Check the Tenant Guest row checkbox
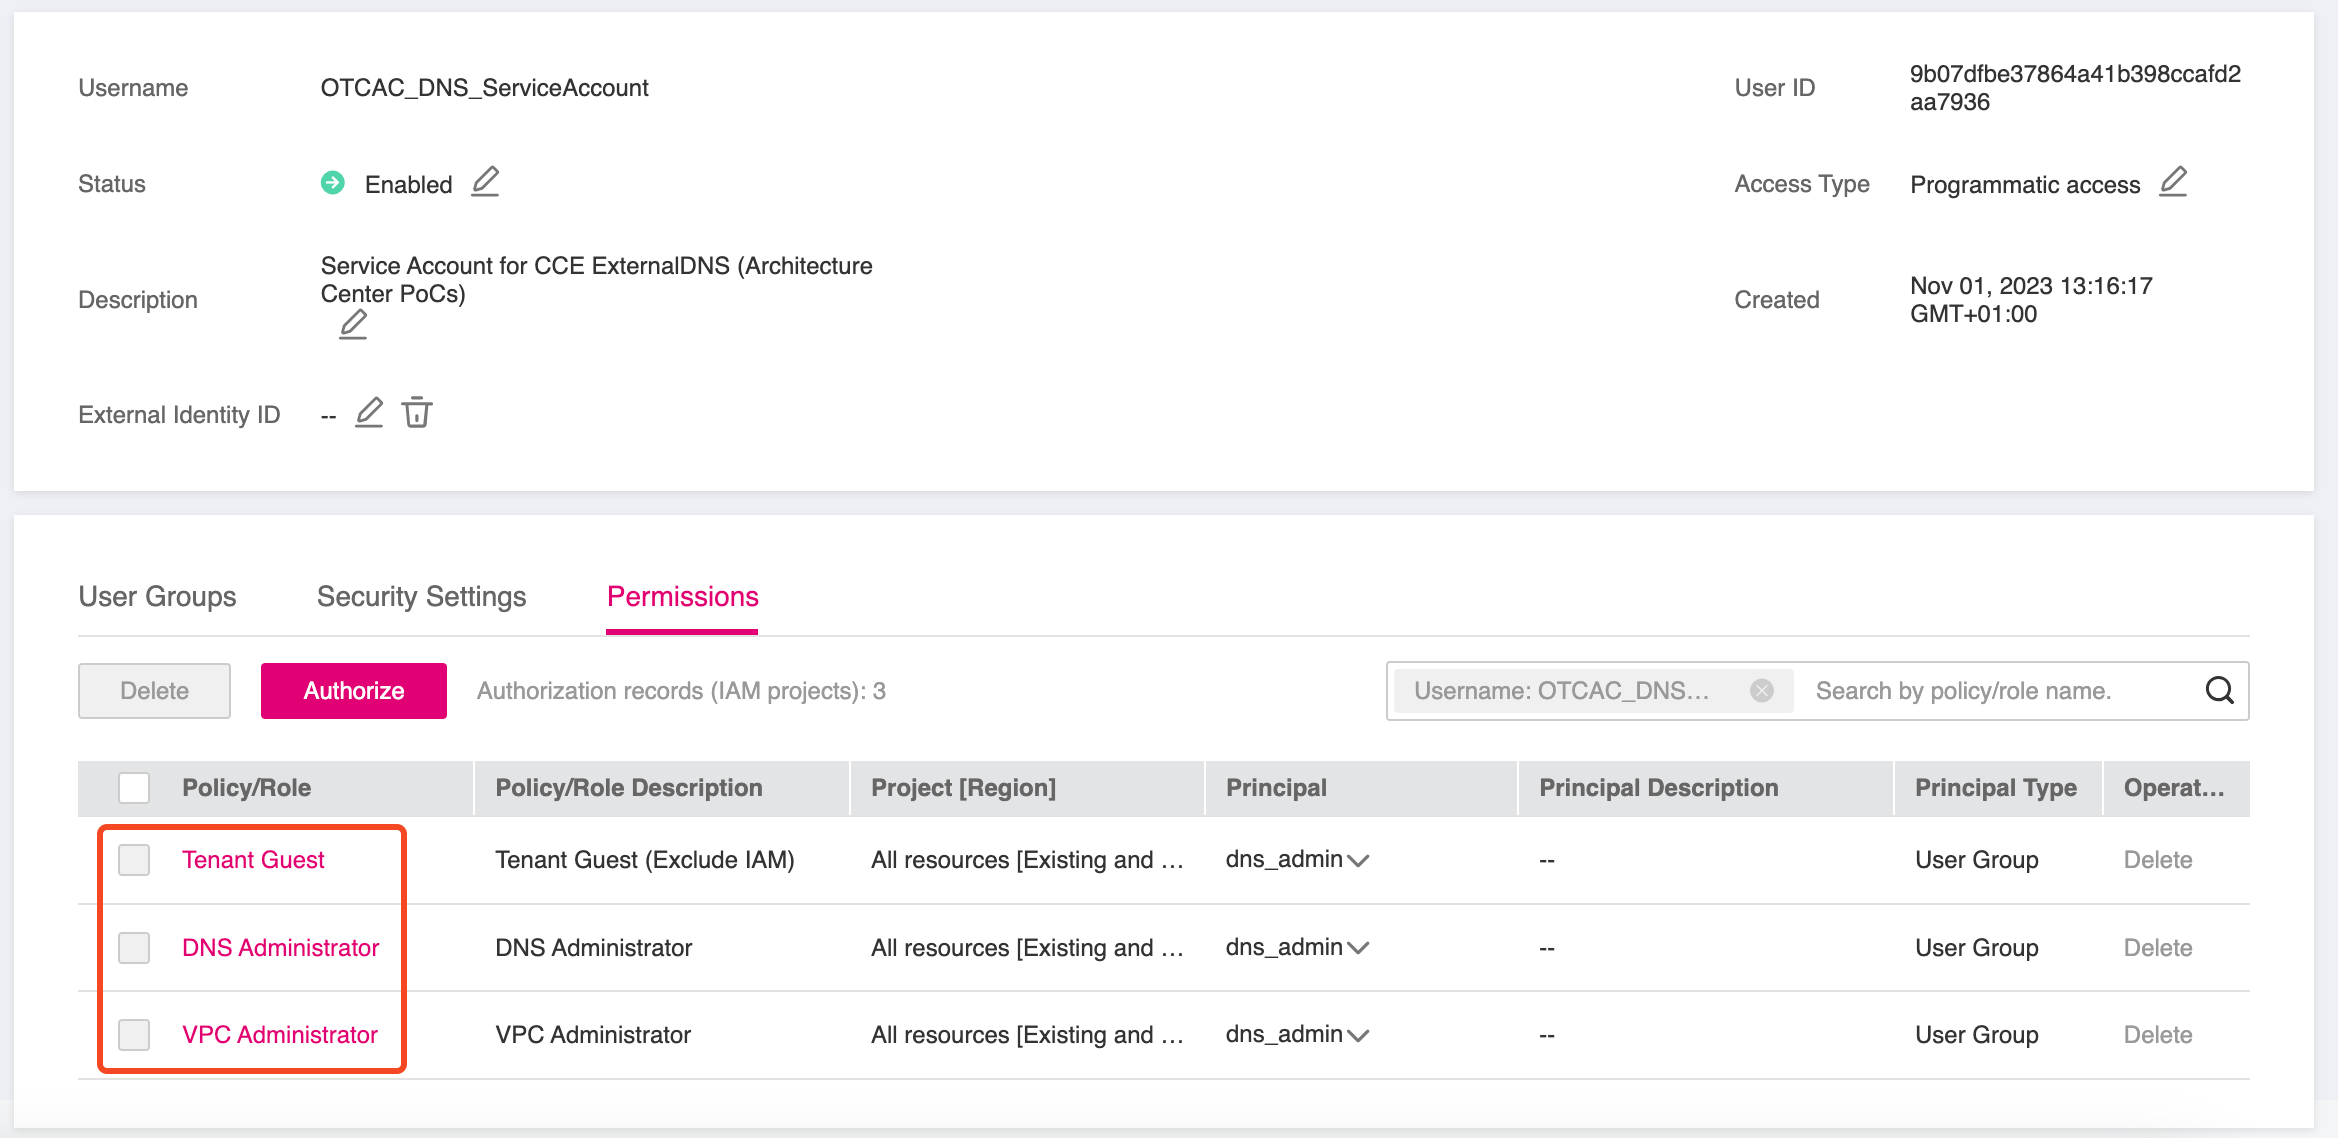 coord(134,860)
